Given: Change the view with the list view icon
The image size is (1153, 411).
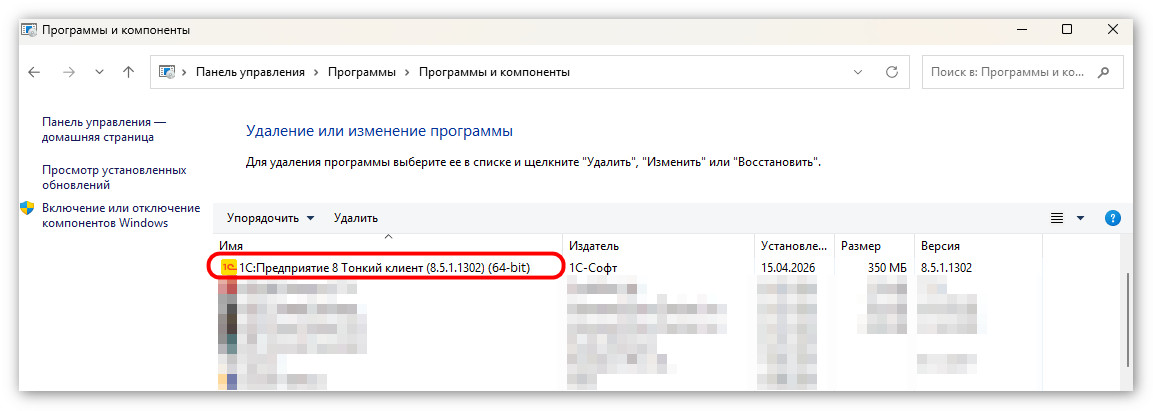Looking at the screenshot, I should click(1057, 218).
